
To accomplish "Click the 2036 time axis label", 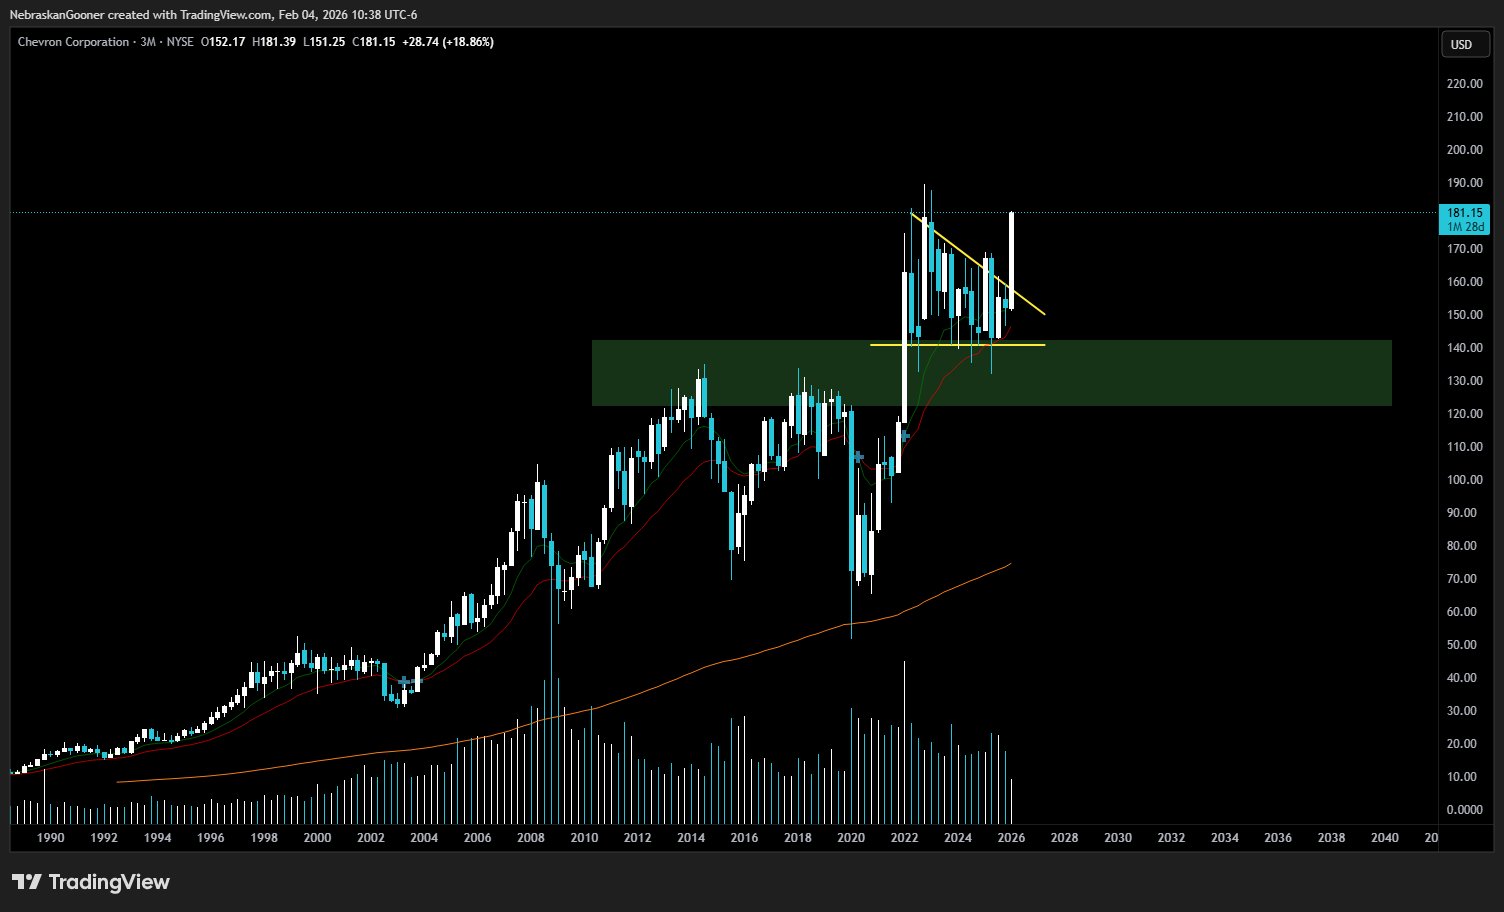I will 1278,838.
